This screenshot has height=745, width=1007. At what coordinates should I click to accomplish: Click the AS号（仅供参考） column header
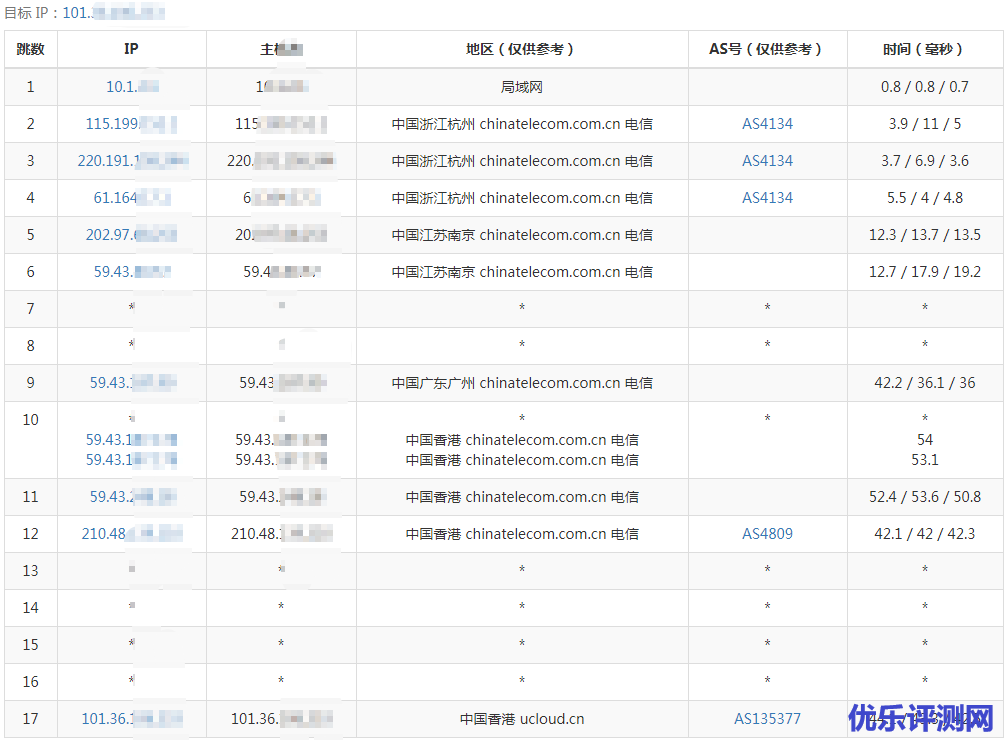click(767, 49)
